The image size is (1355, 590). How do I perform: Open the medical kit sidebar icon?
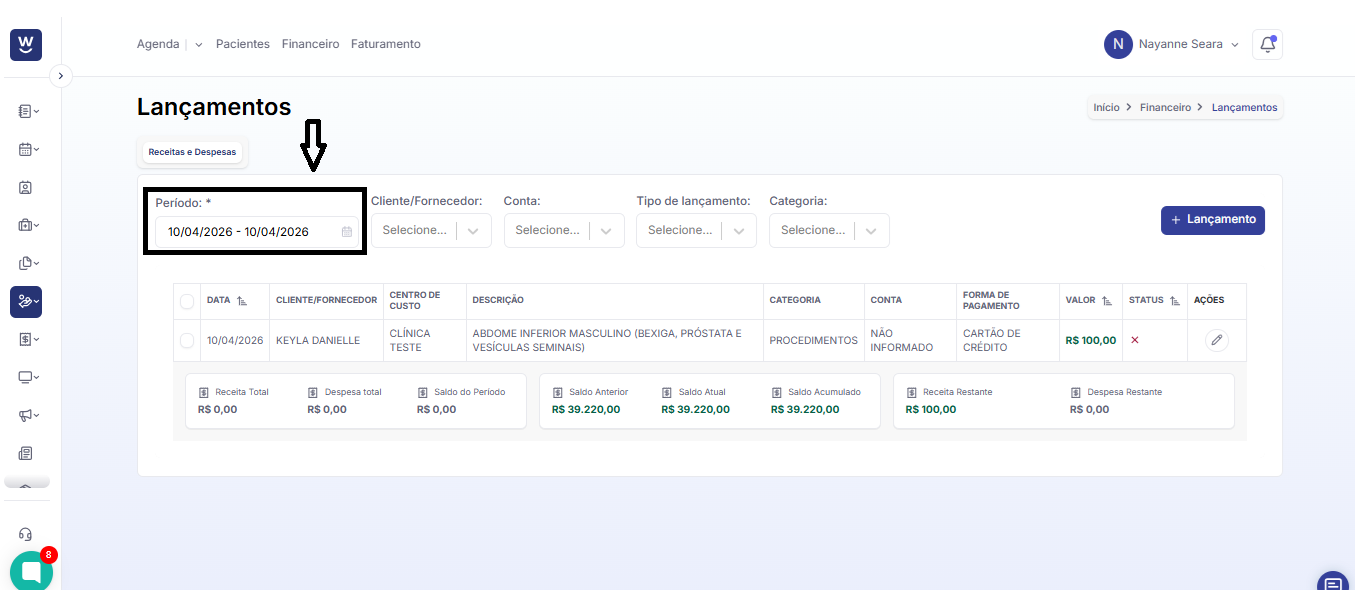(x=25, y=225)
